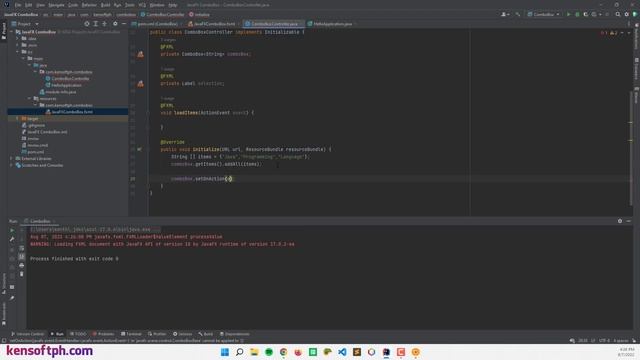This screenshot has height=360, width=640.
Task: Open the Edit menu
Action: click(x=29, y=5)
